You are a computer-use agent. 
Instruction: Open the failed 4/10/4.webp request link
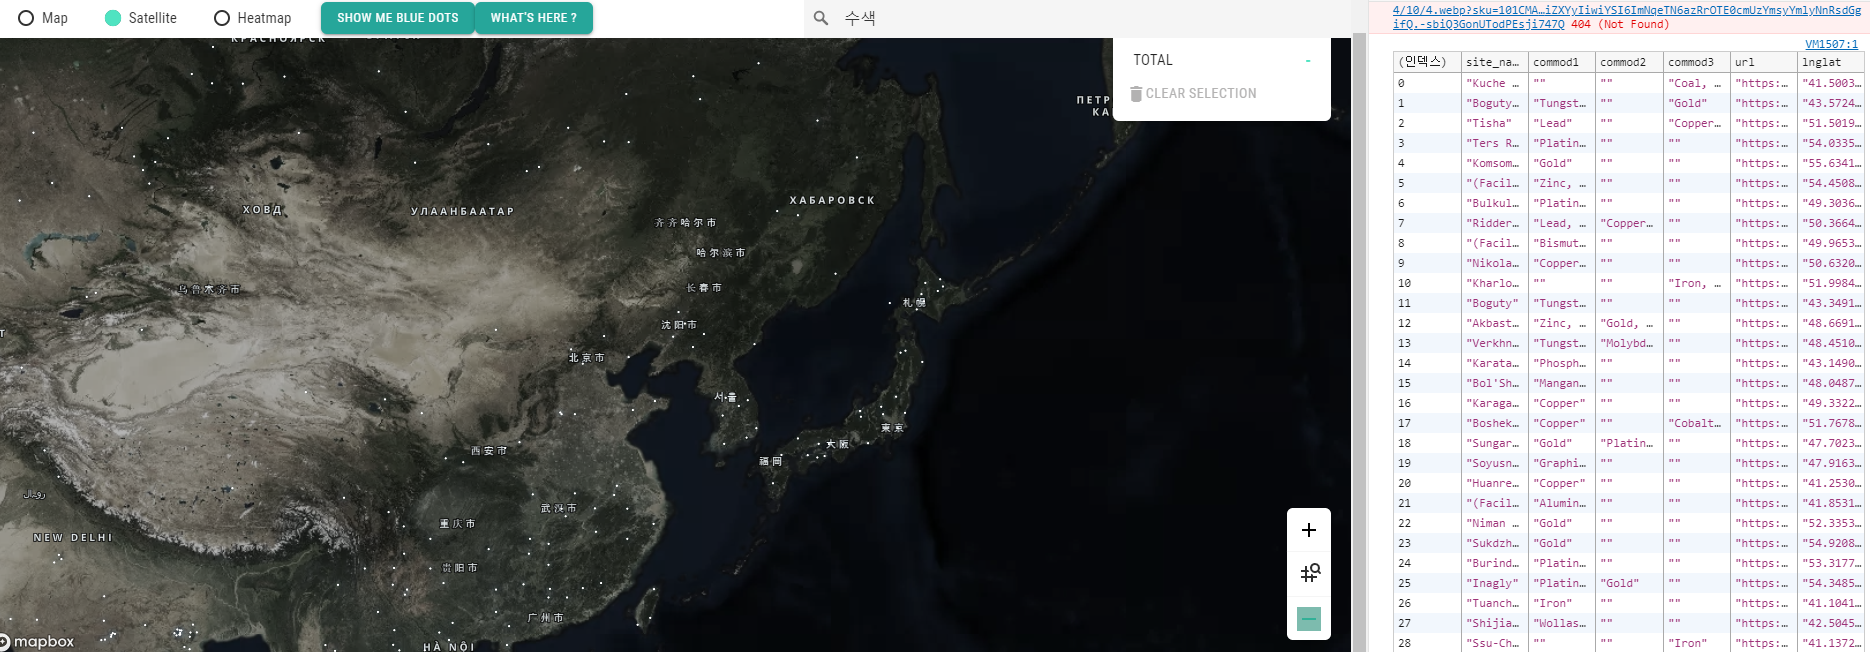1627,17
